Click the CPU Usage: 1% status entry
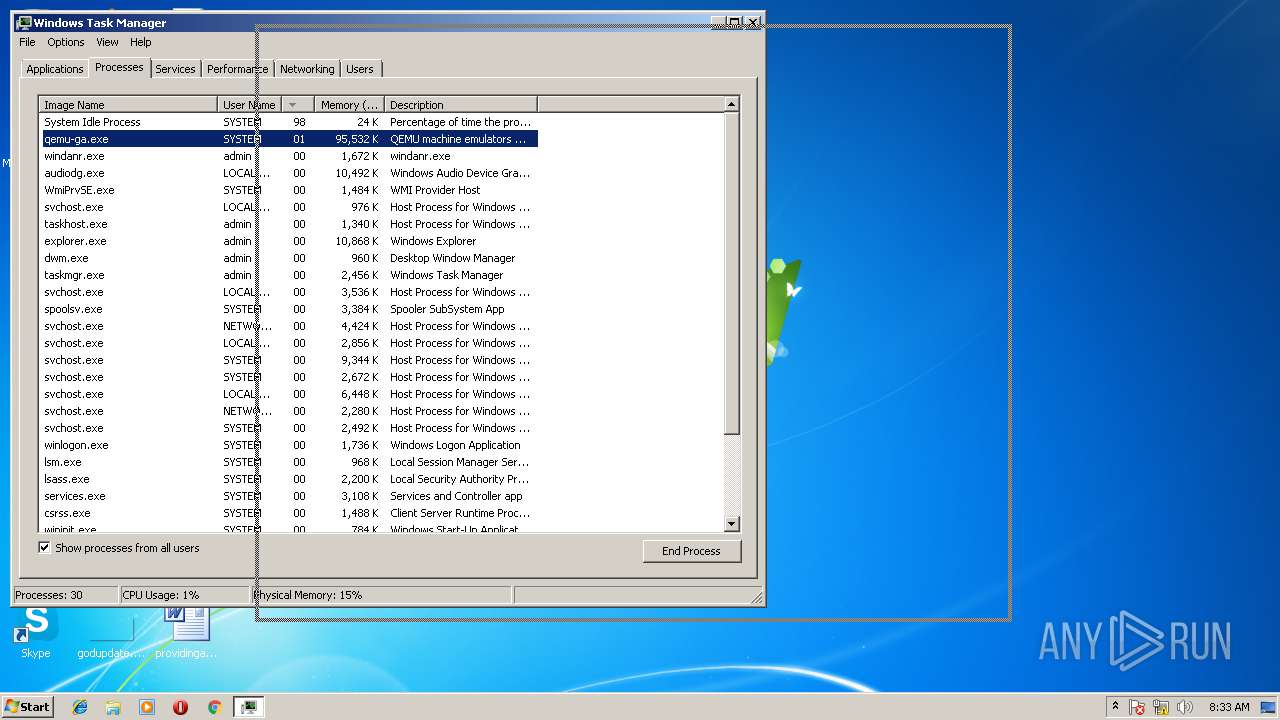1280x720 pixels. [184, 595]
